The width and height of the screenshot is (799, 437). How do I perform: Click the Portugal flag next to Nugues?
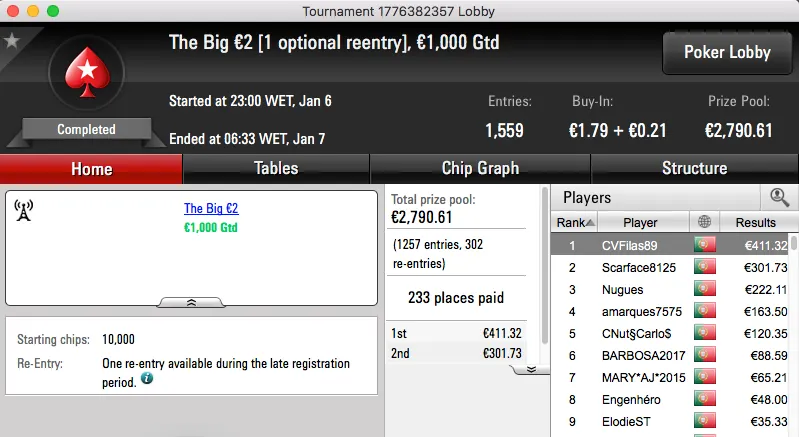[x=705, y=289]
